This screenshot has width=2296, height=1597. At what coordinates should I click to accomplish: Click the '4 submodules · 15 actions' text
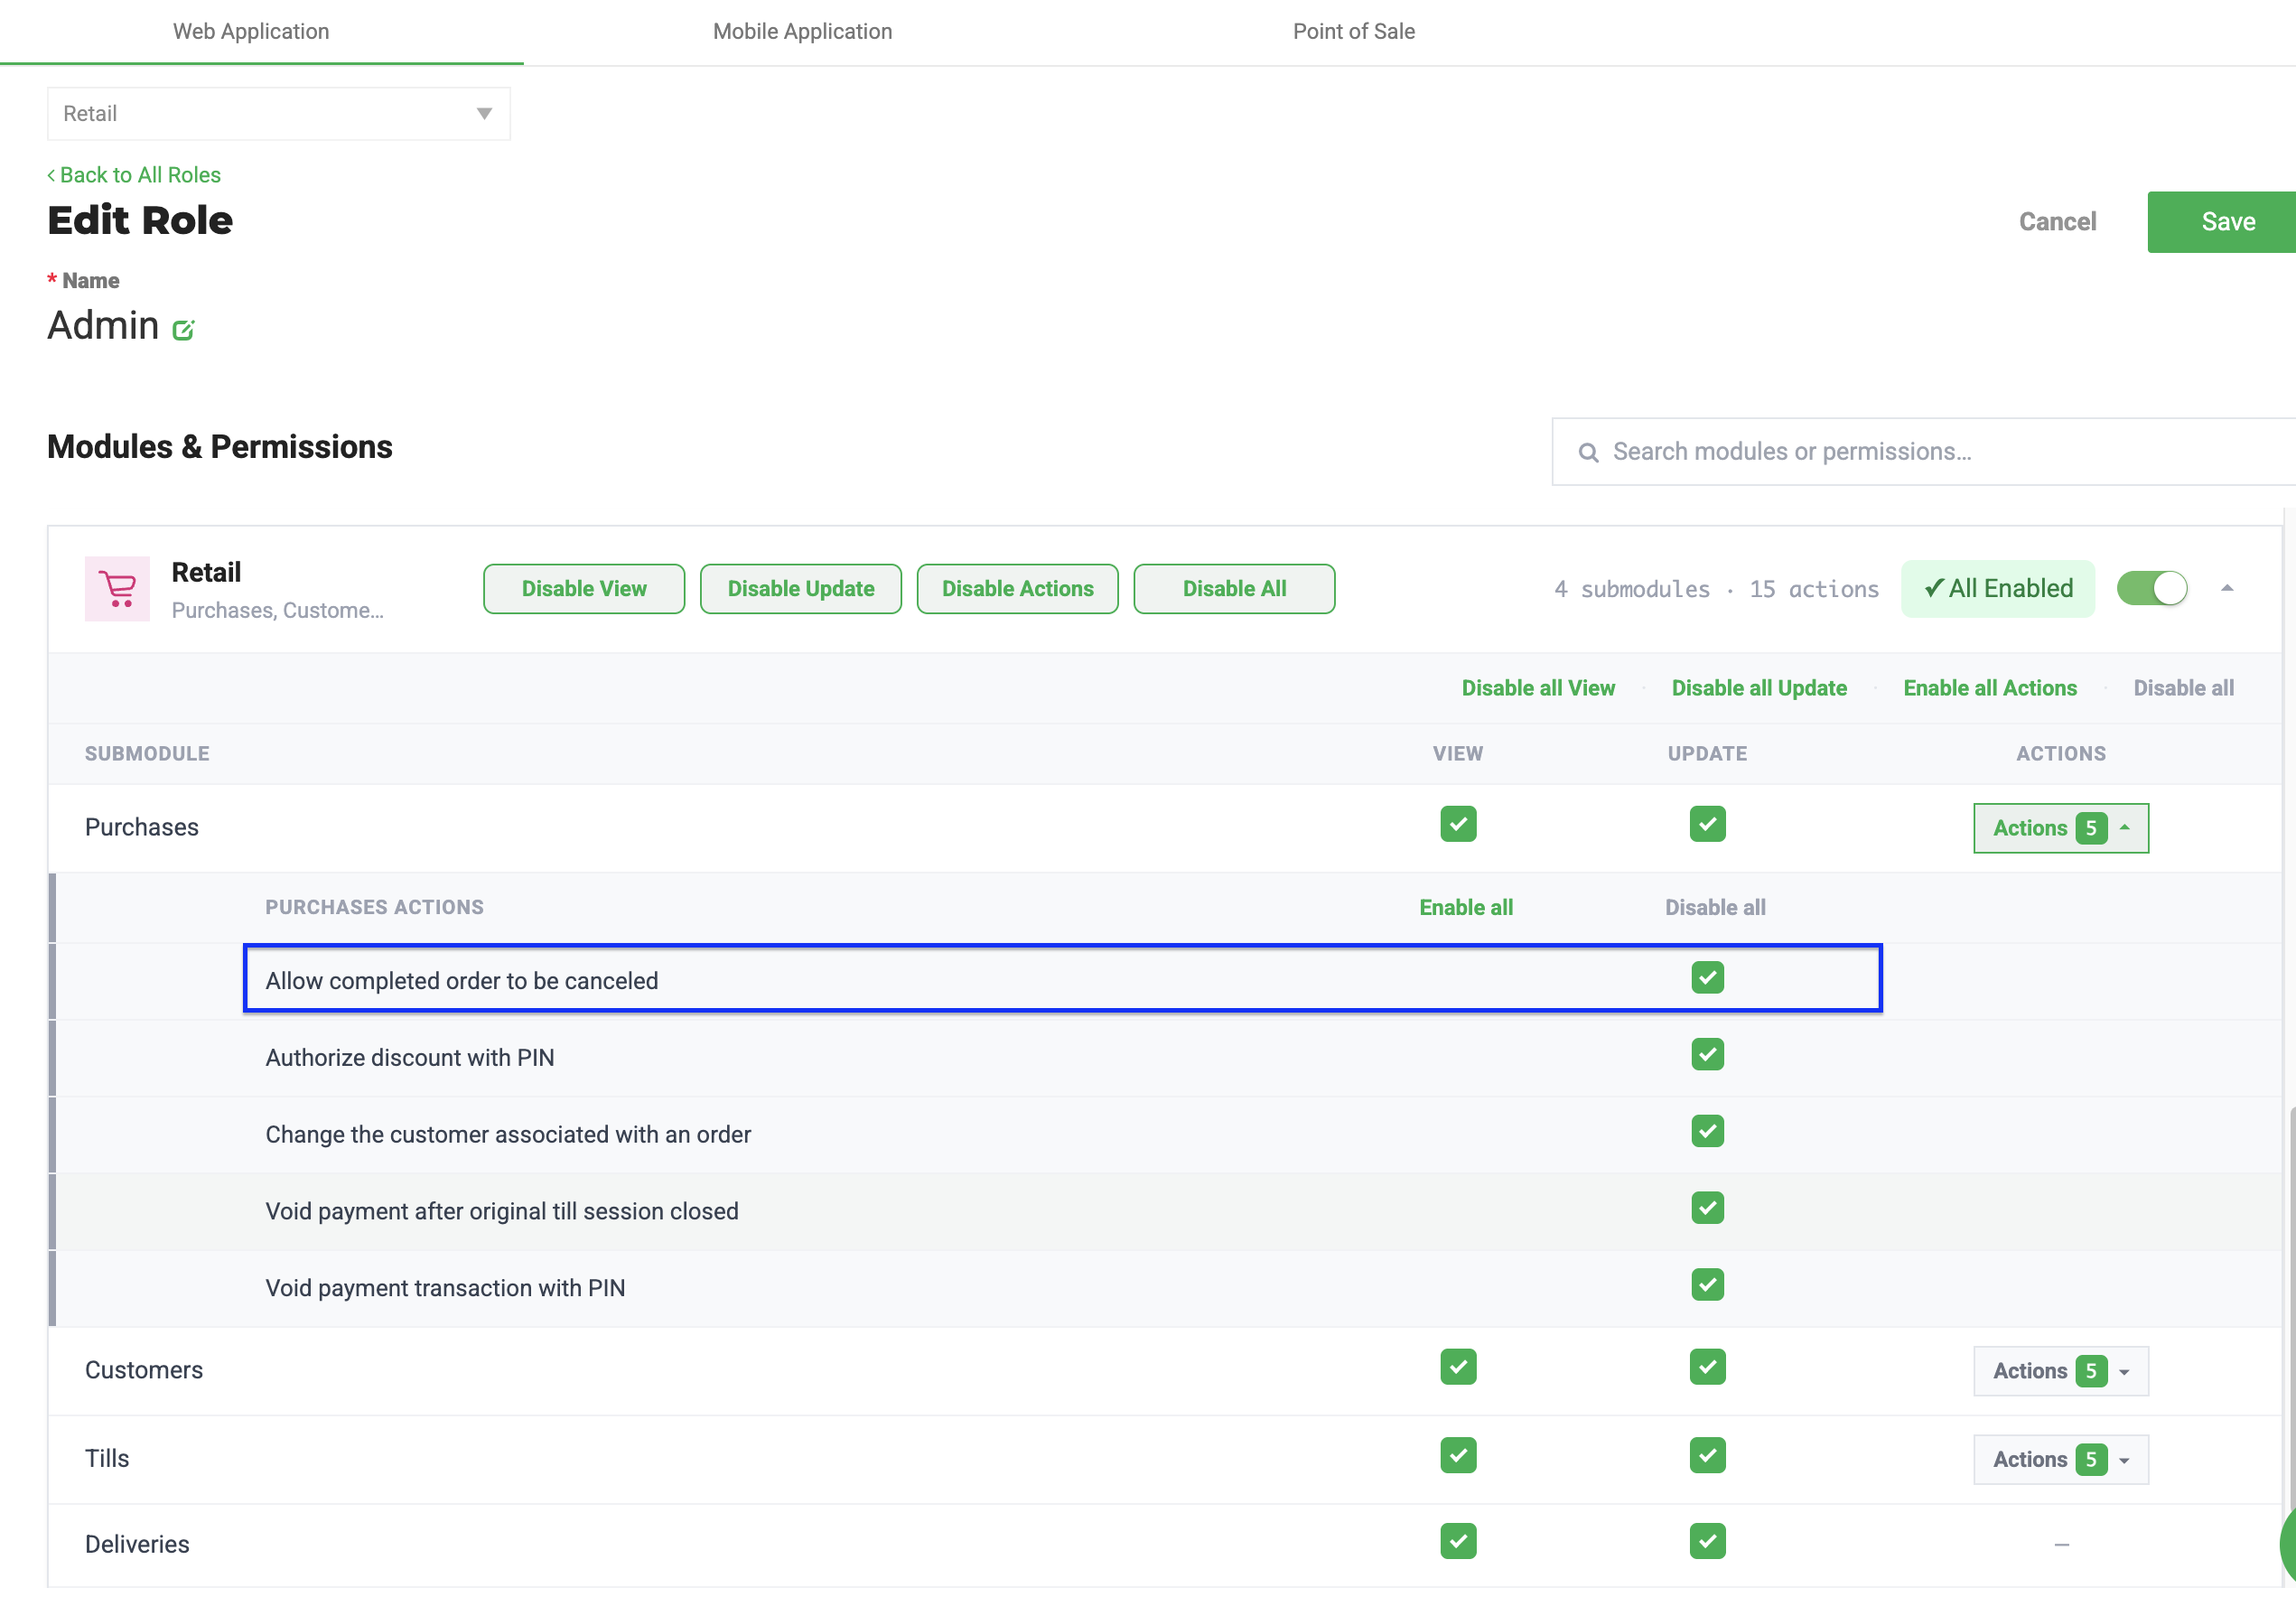point(1716,590)
